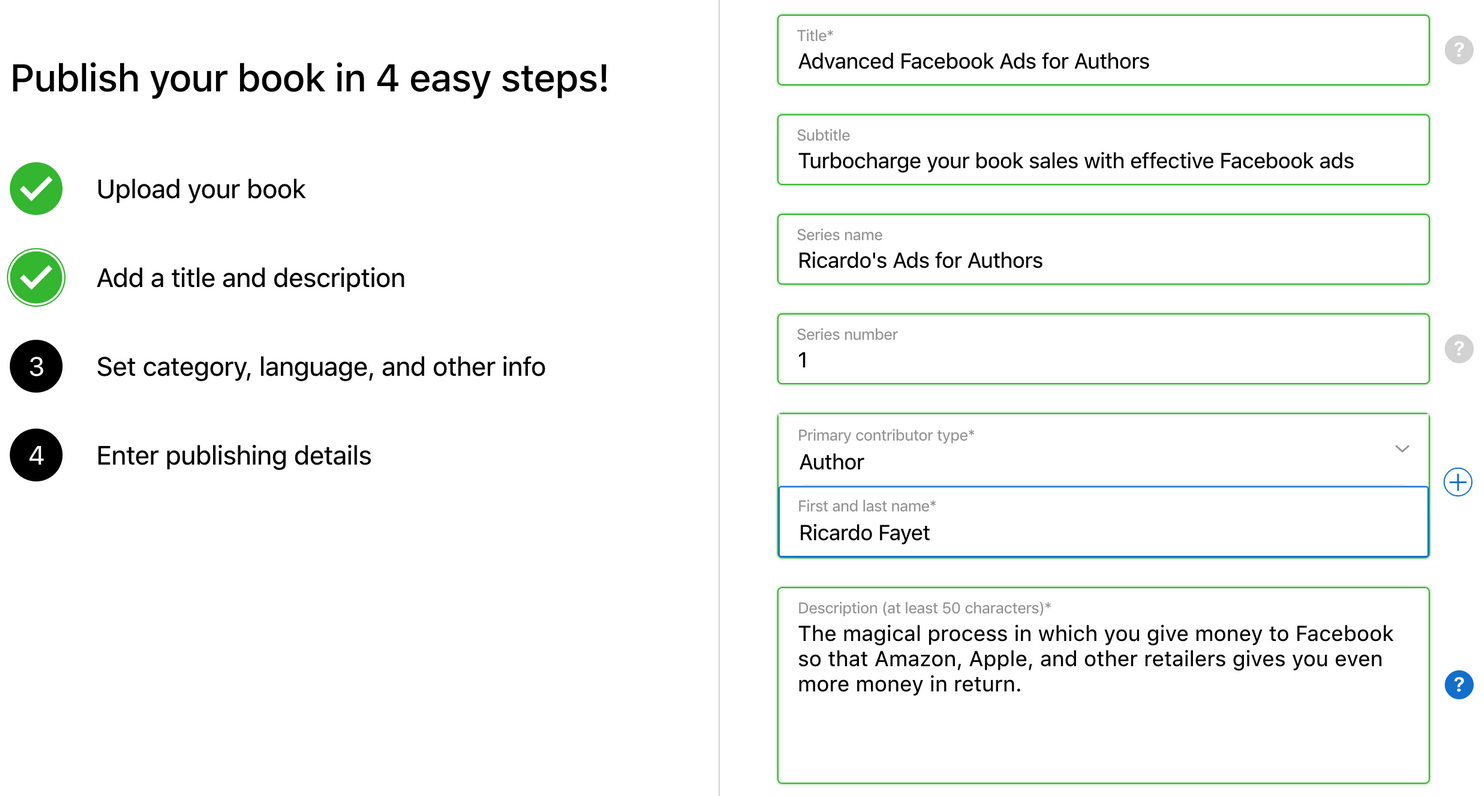
Task: Go to Add a title and description step
Action: tap(251, 278)
